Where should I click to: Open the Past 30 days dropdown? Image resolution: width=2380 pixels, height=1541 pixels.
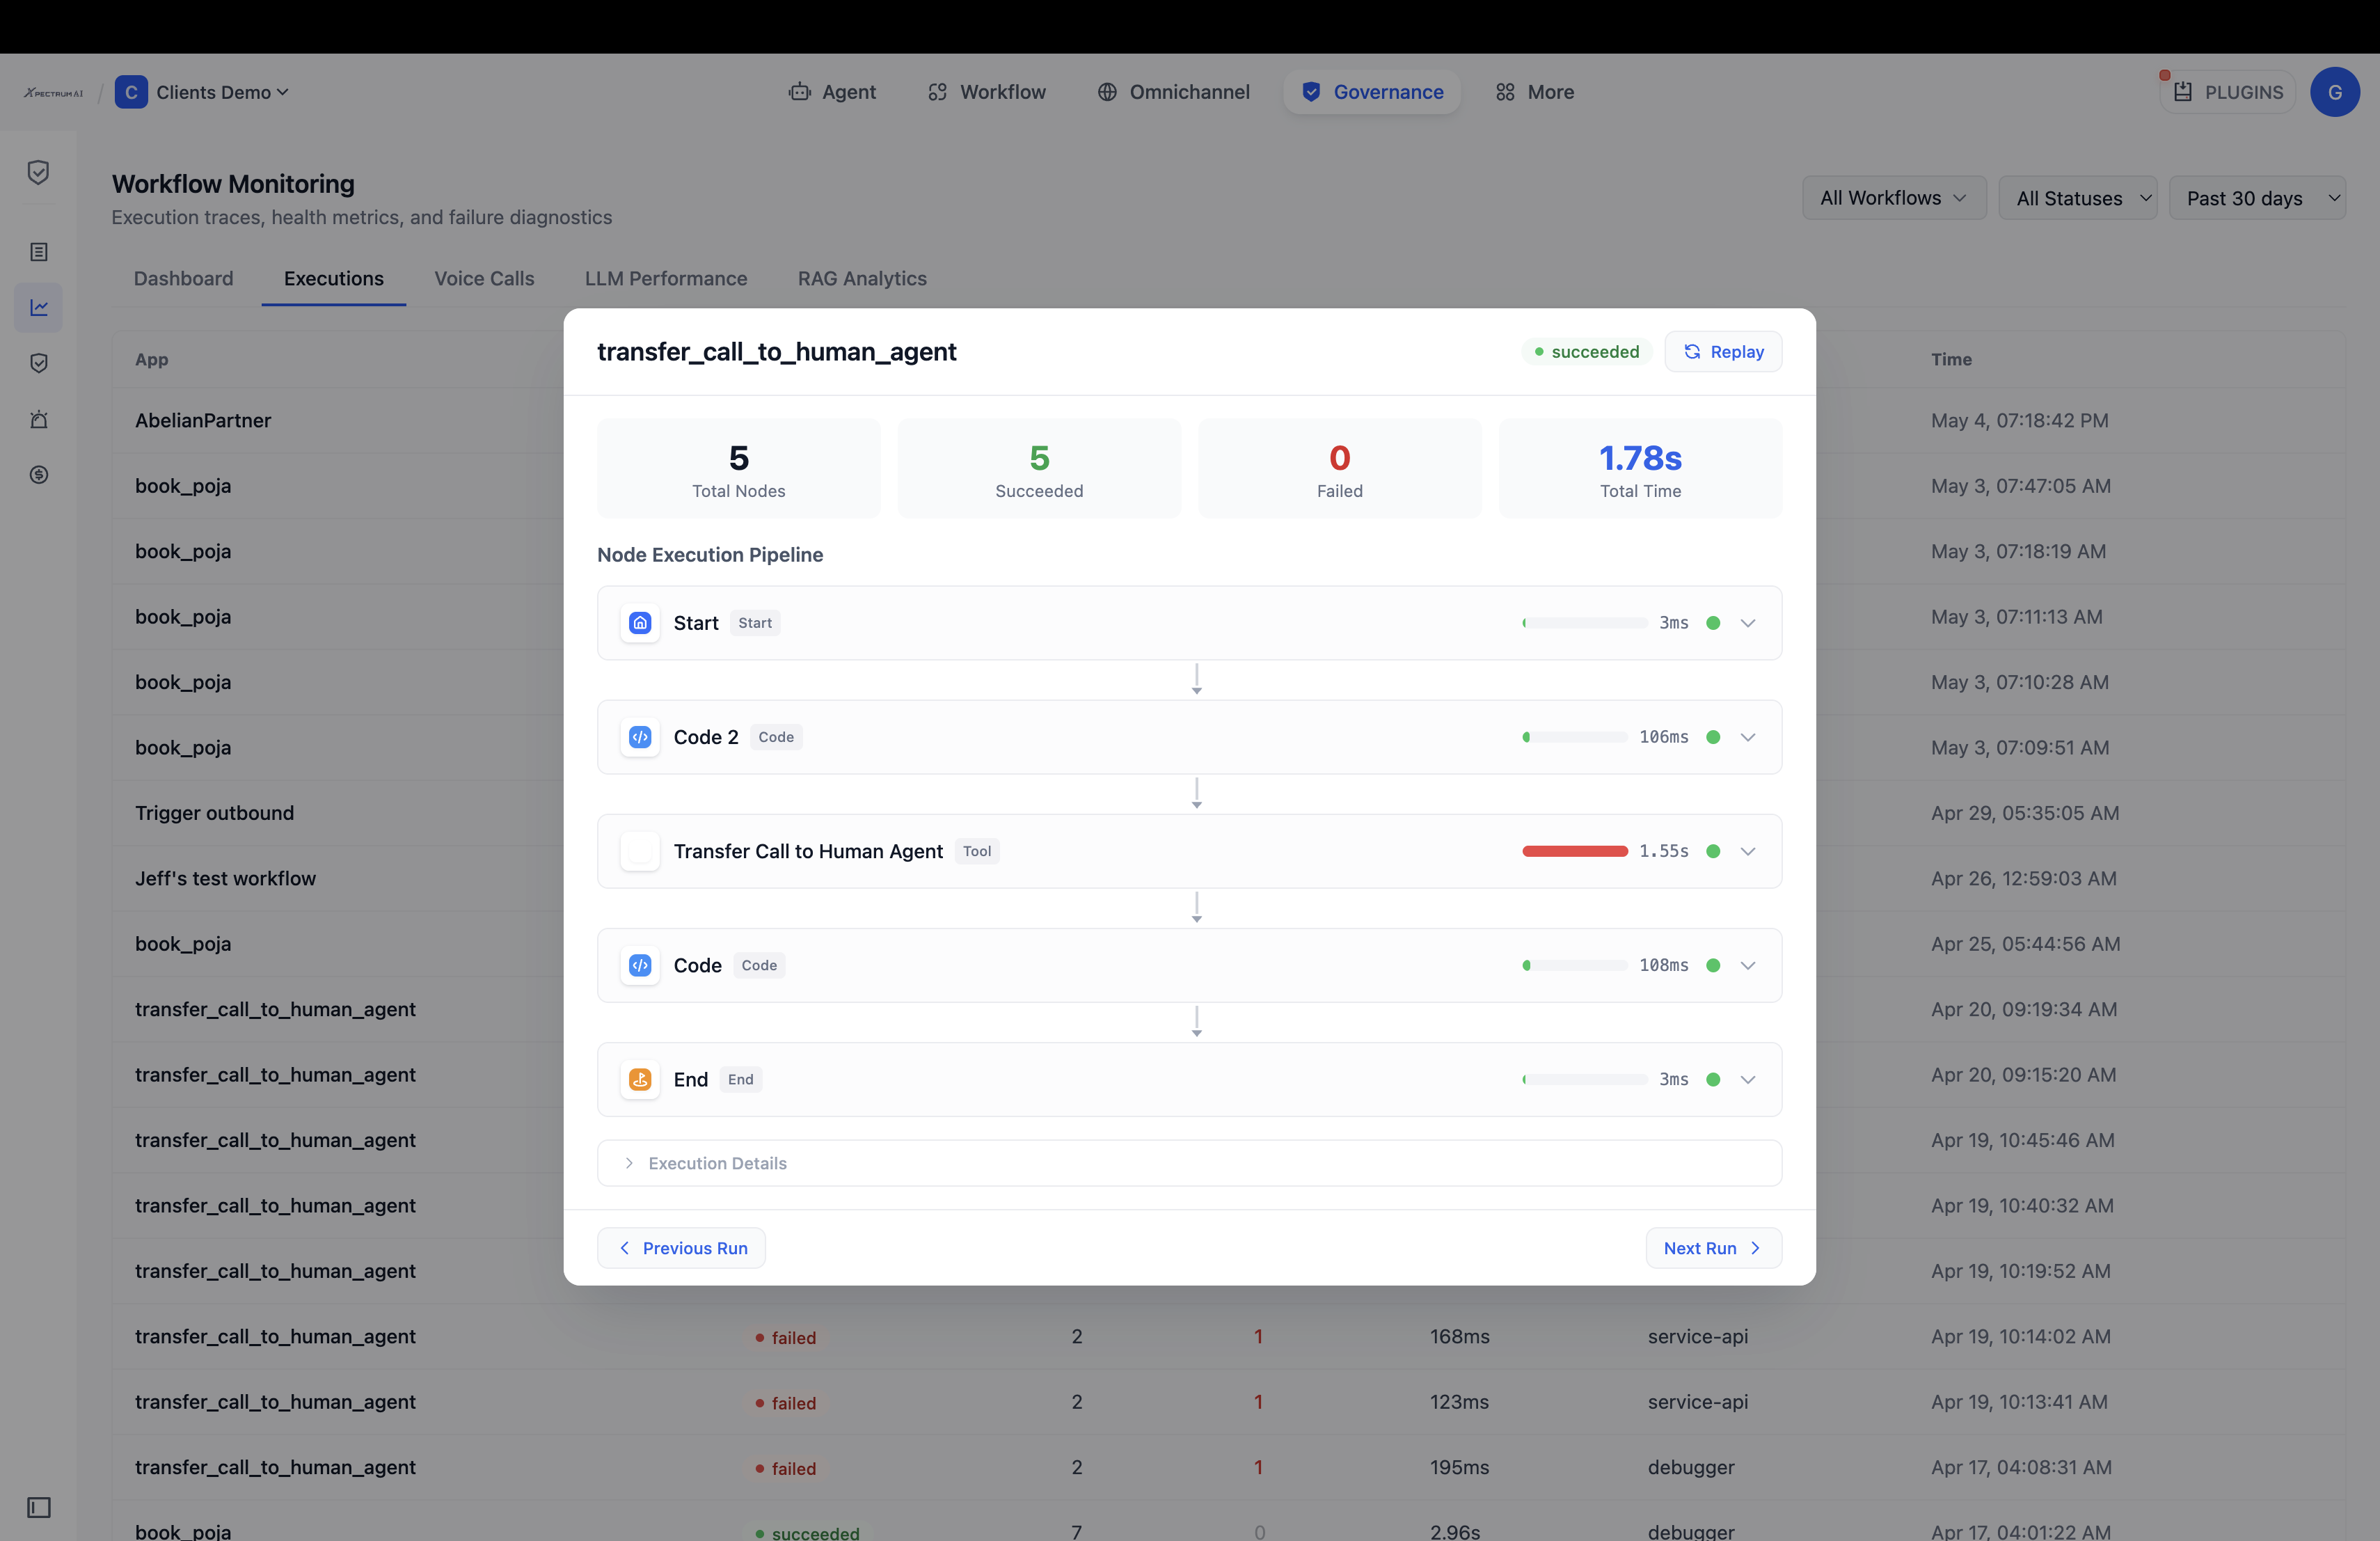[x=2257, y=198]
